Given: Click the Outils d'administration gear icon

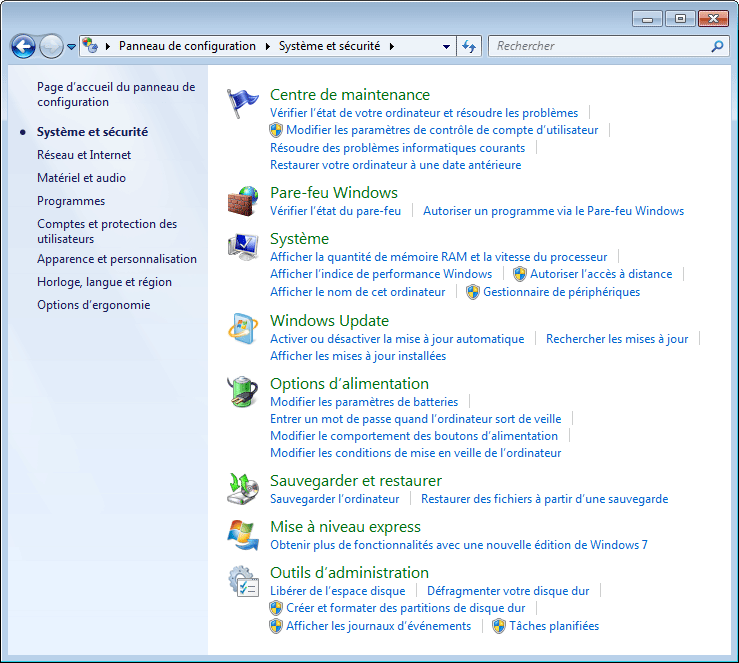Looking at the screenshot, I should coord(243,581).
